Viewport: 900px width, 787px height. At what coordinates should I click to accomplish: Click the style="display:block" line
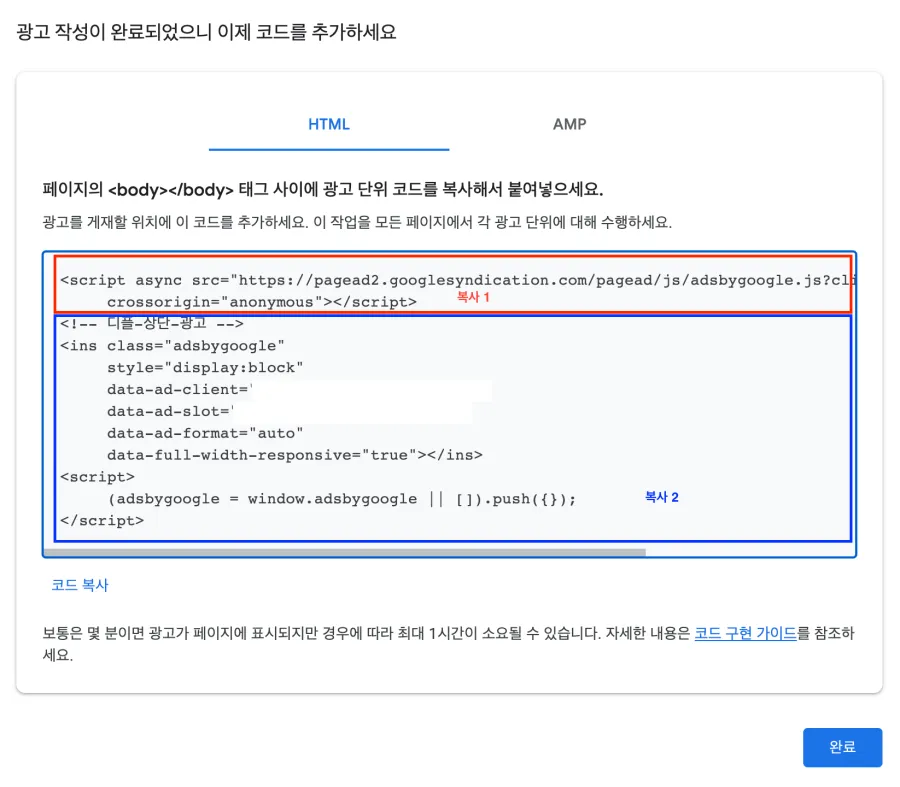tap(205, 367)
